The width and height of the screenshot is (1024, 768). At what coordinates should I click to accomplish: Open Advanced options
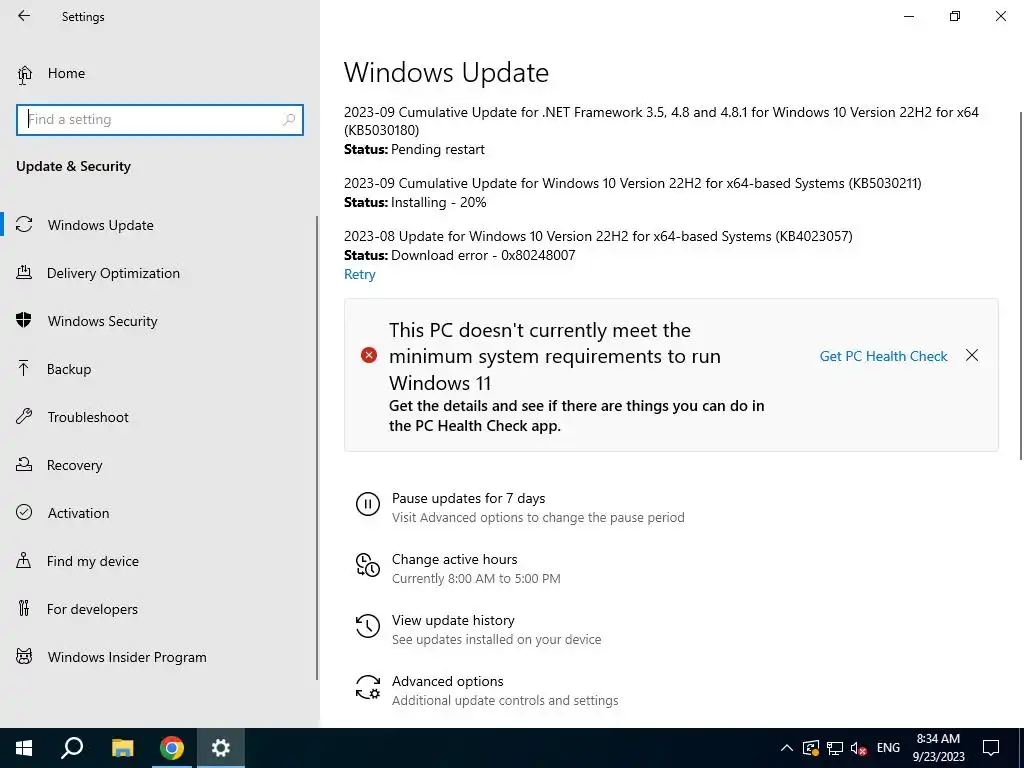click(447, 681)
